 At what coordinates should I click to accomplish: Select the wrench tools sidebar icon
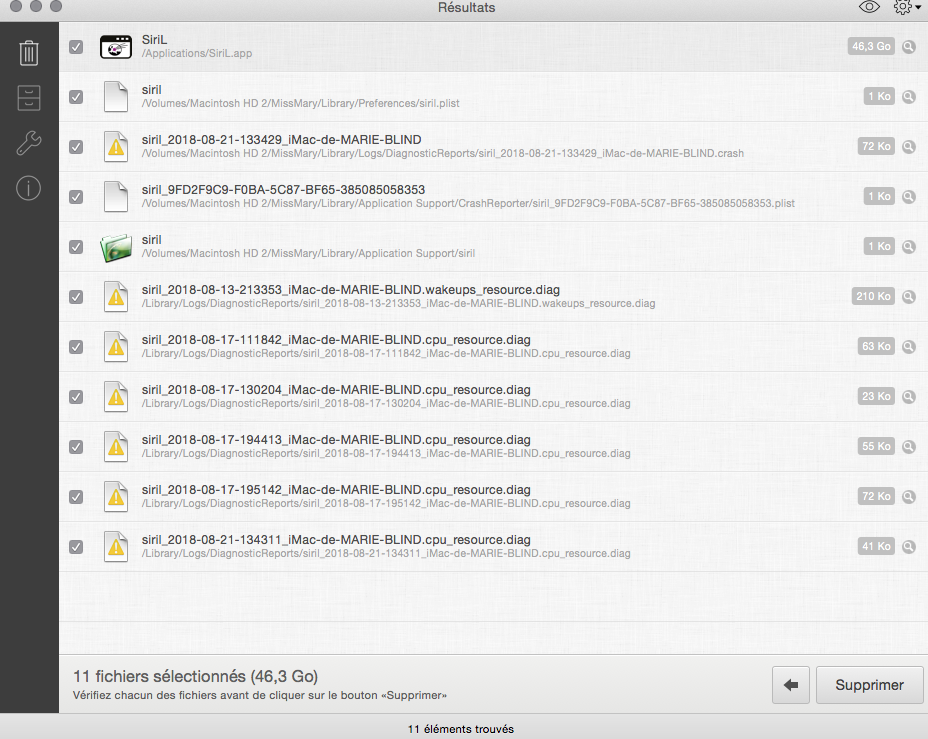(x=28, y=143)
